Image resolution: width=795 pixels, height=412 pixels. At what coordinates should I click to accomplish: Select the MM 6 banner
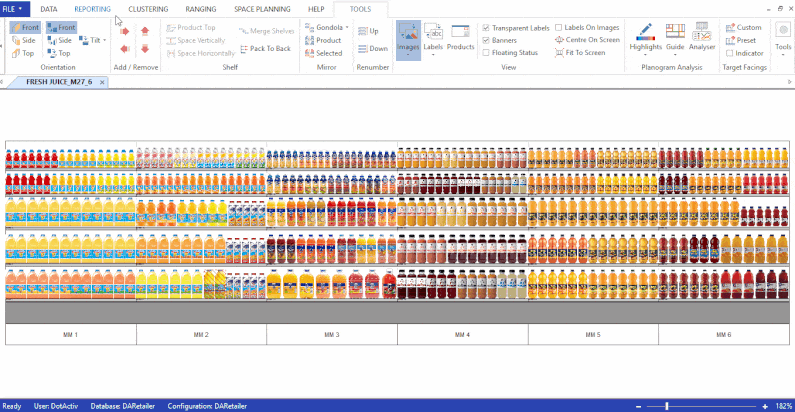click(724, 335)
